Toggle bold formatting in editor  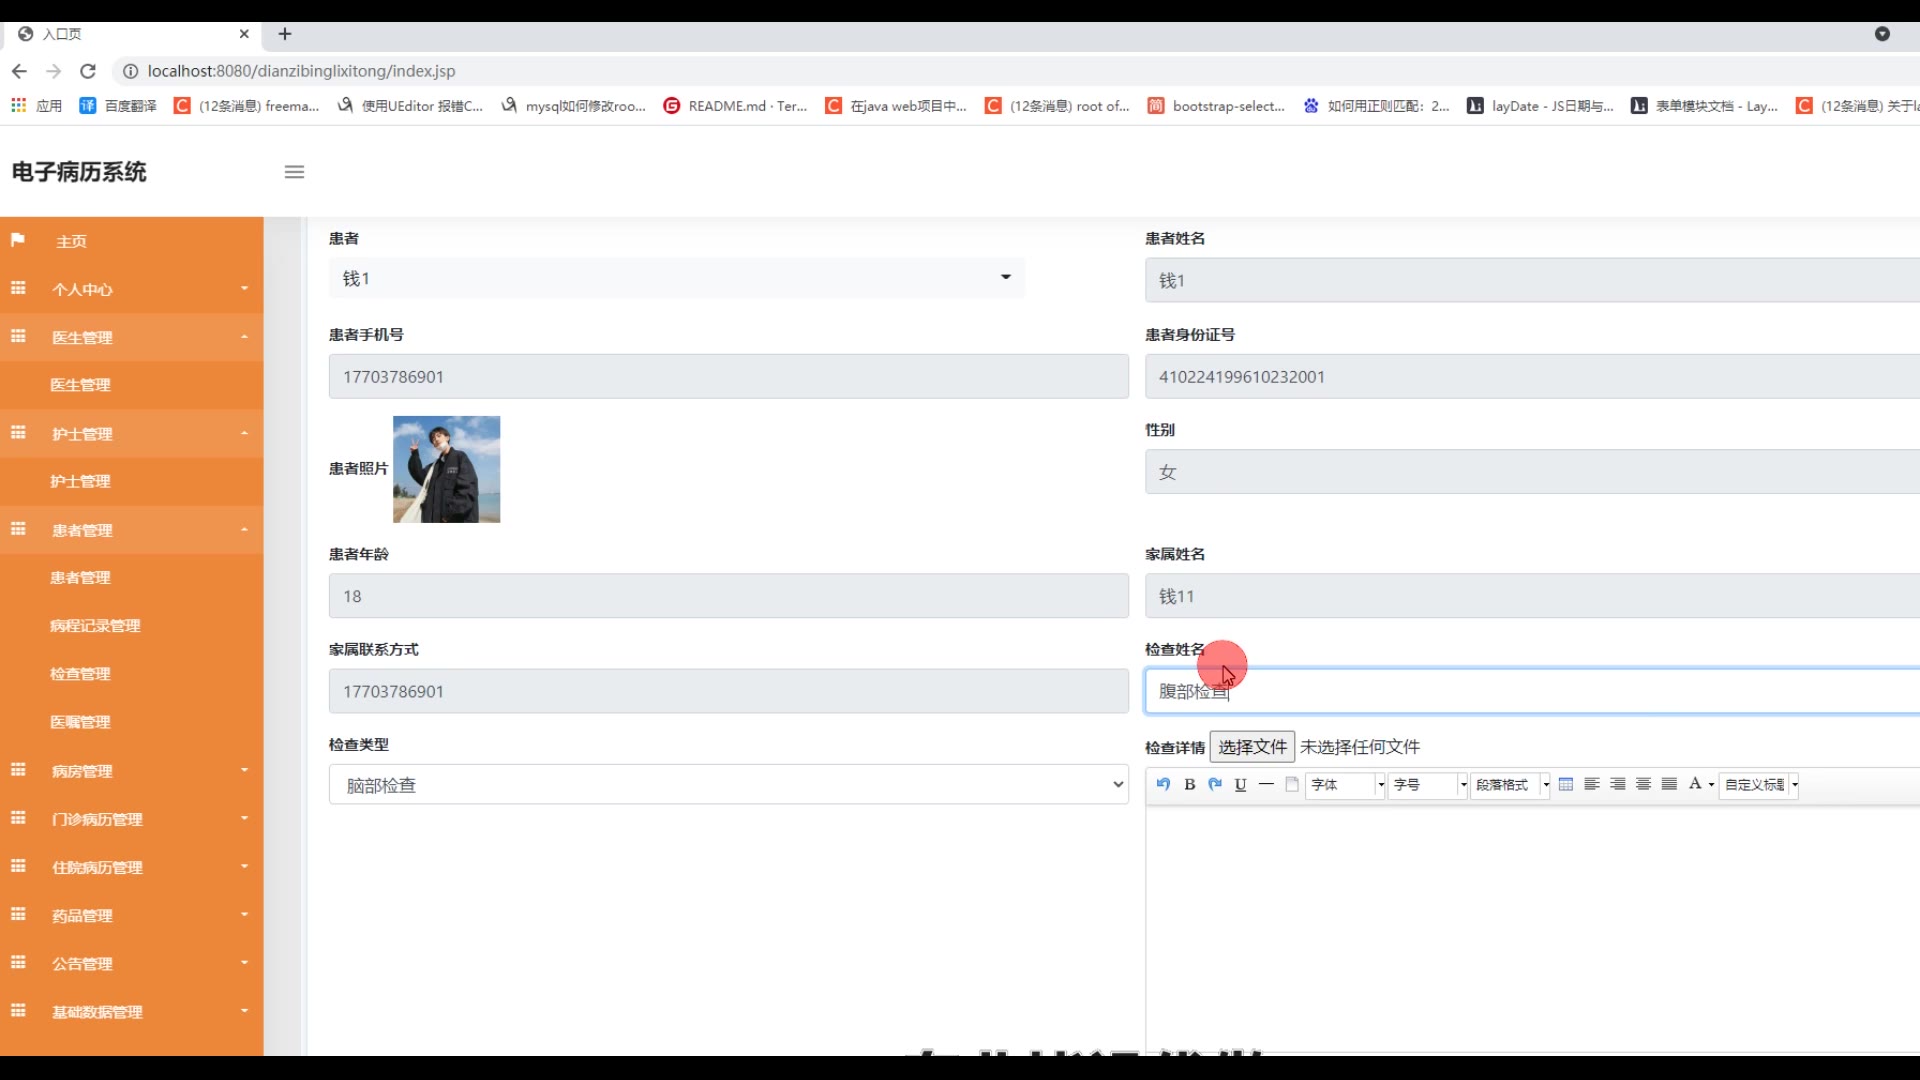[1189, 785]
